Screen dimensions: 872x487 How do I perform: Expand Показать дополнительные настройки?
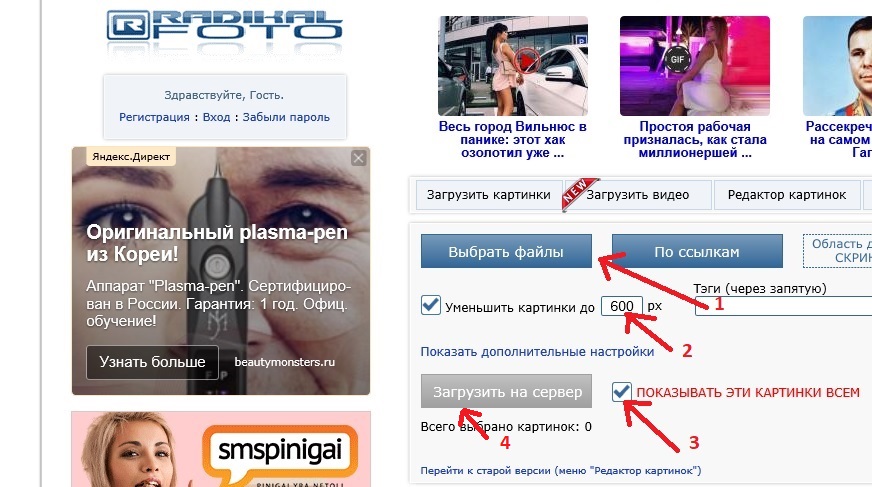click(x=537, y=352)
